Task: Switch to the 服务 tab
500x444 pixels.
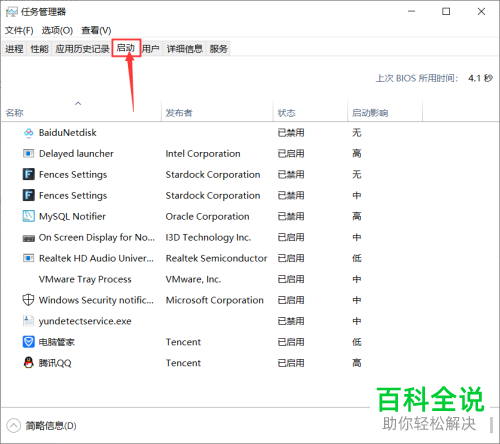Action: 219,49
